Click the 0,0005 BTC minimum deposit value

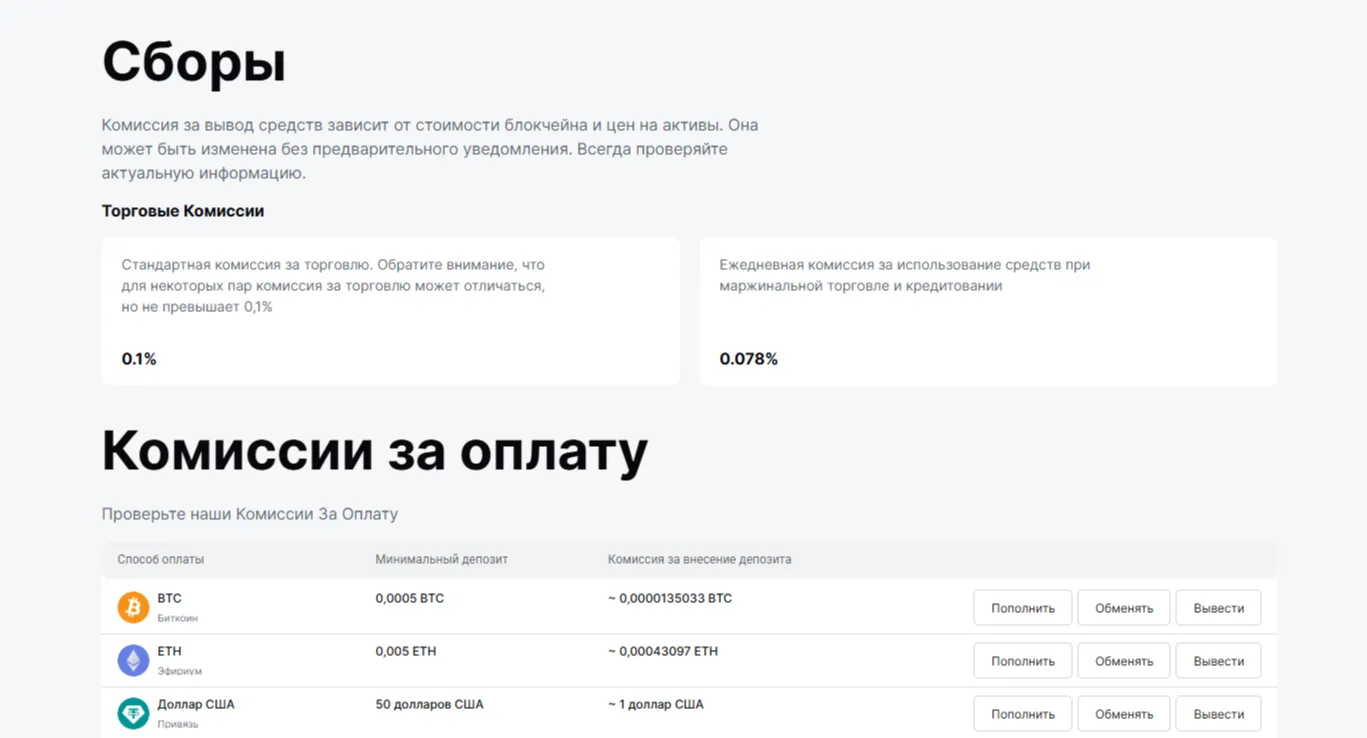click(409, 598)
